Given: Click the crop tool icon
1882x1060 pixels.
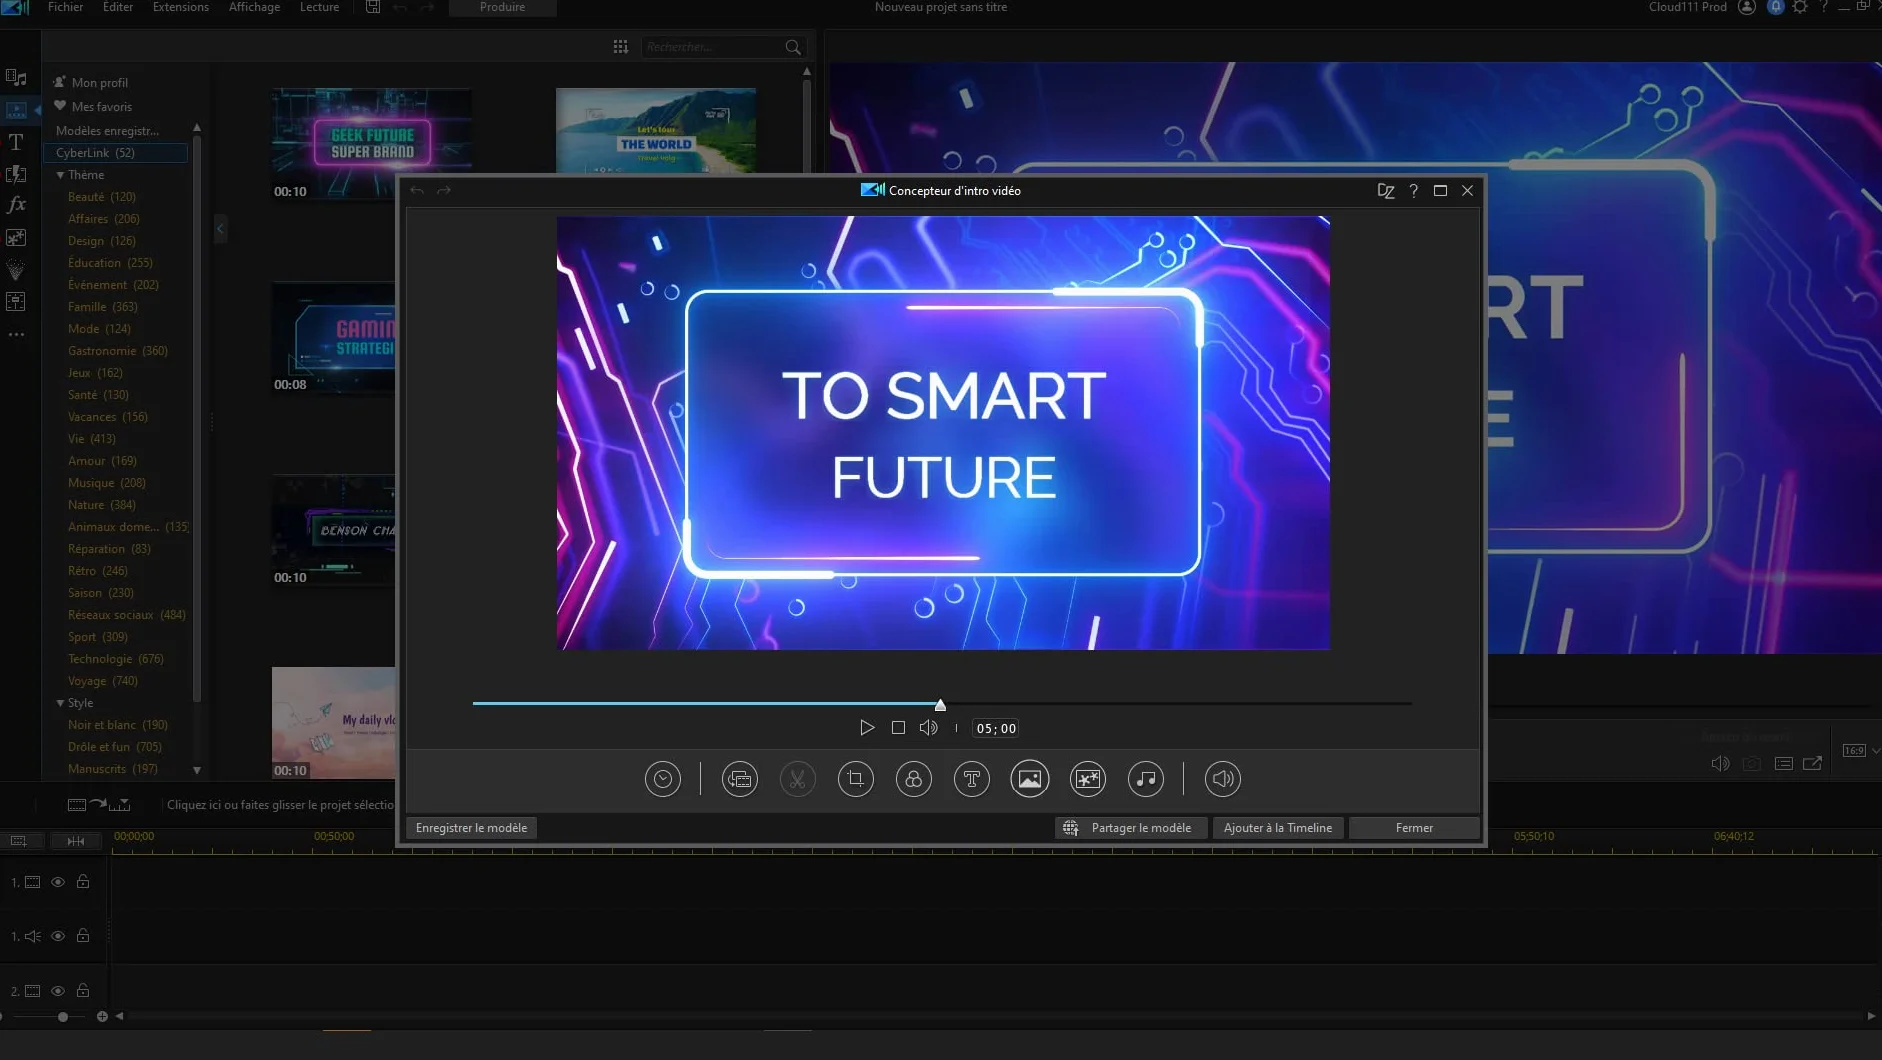Looking at the screenshot, I should tap(855, 779).
